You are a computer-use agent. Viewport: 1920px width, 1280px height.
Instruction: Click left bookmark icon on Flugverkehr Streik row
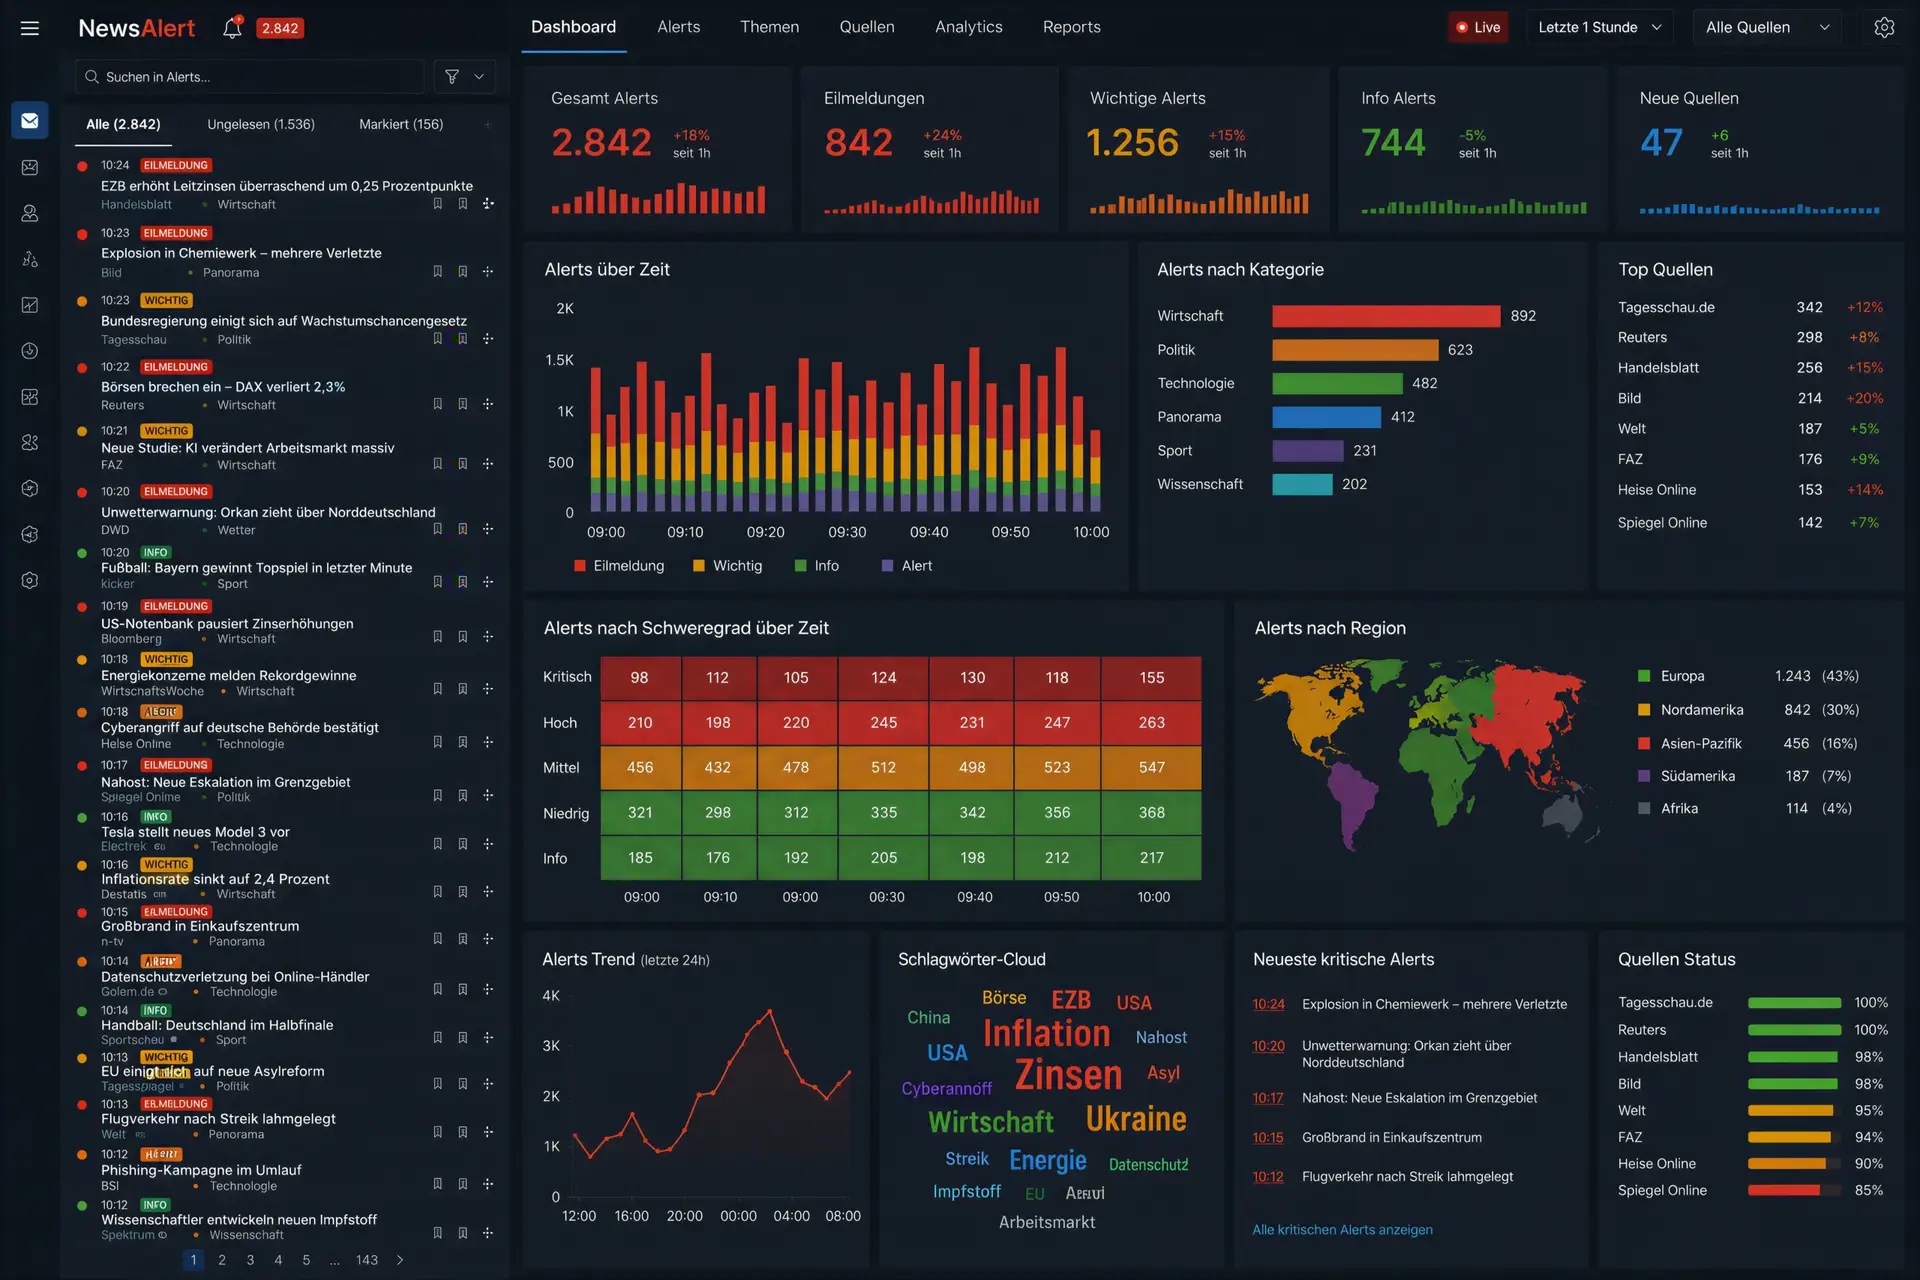tap(437, 1133)
